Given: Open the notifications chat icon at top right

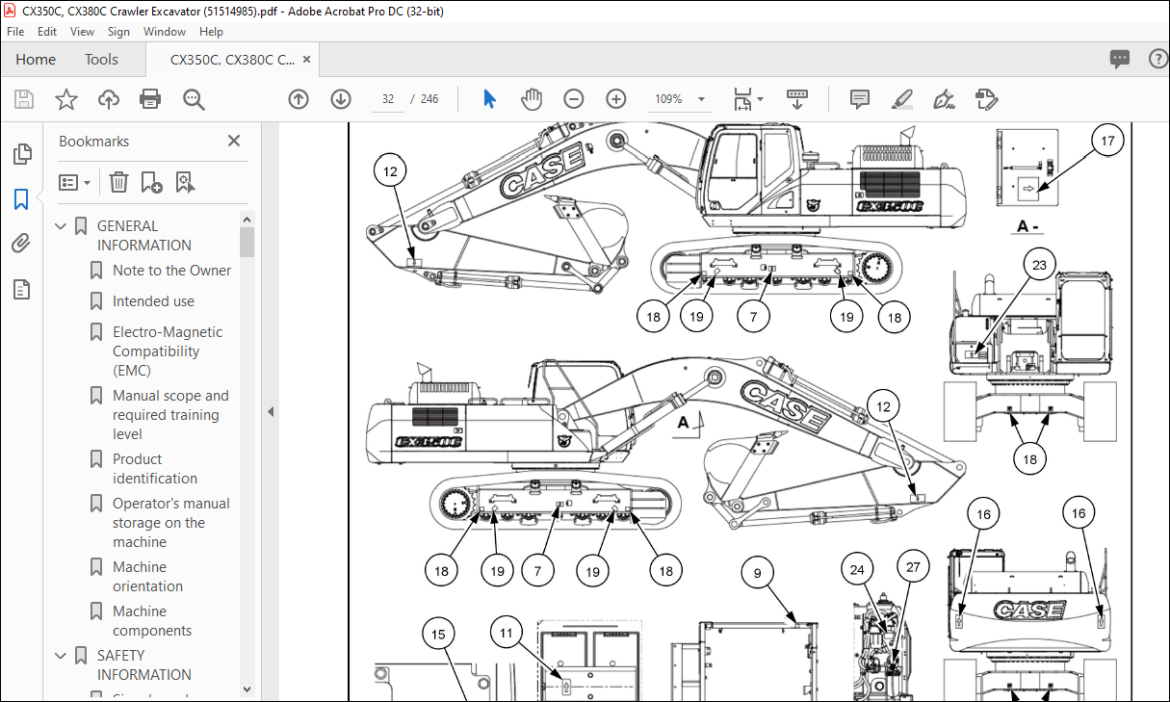Looking at the screenshot, I should coord(1119,59).
